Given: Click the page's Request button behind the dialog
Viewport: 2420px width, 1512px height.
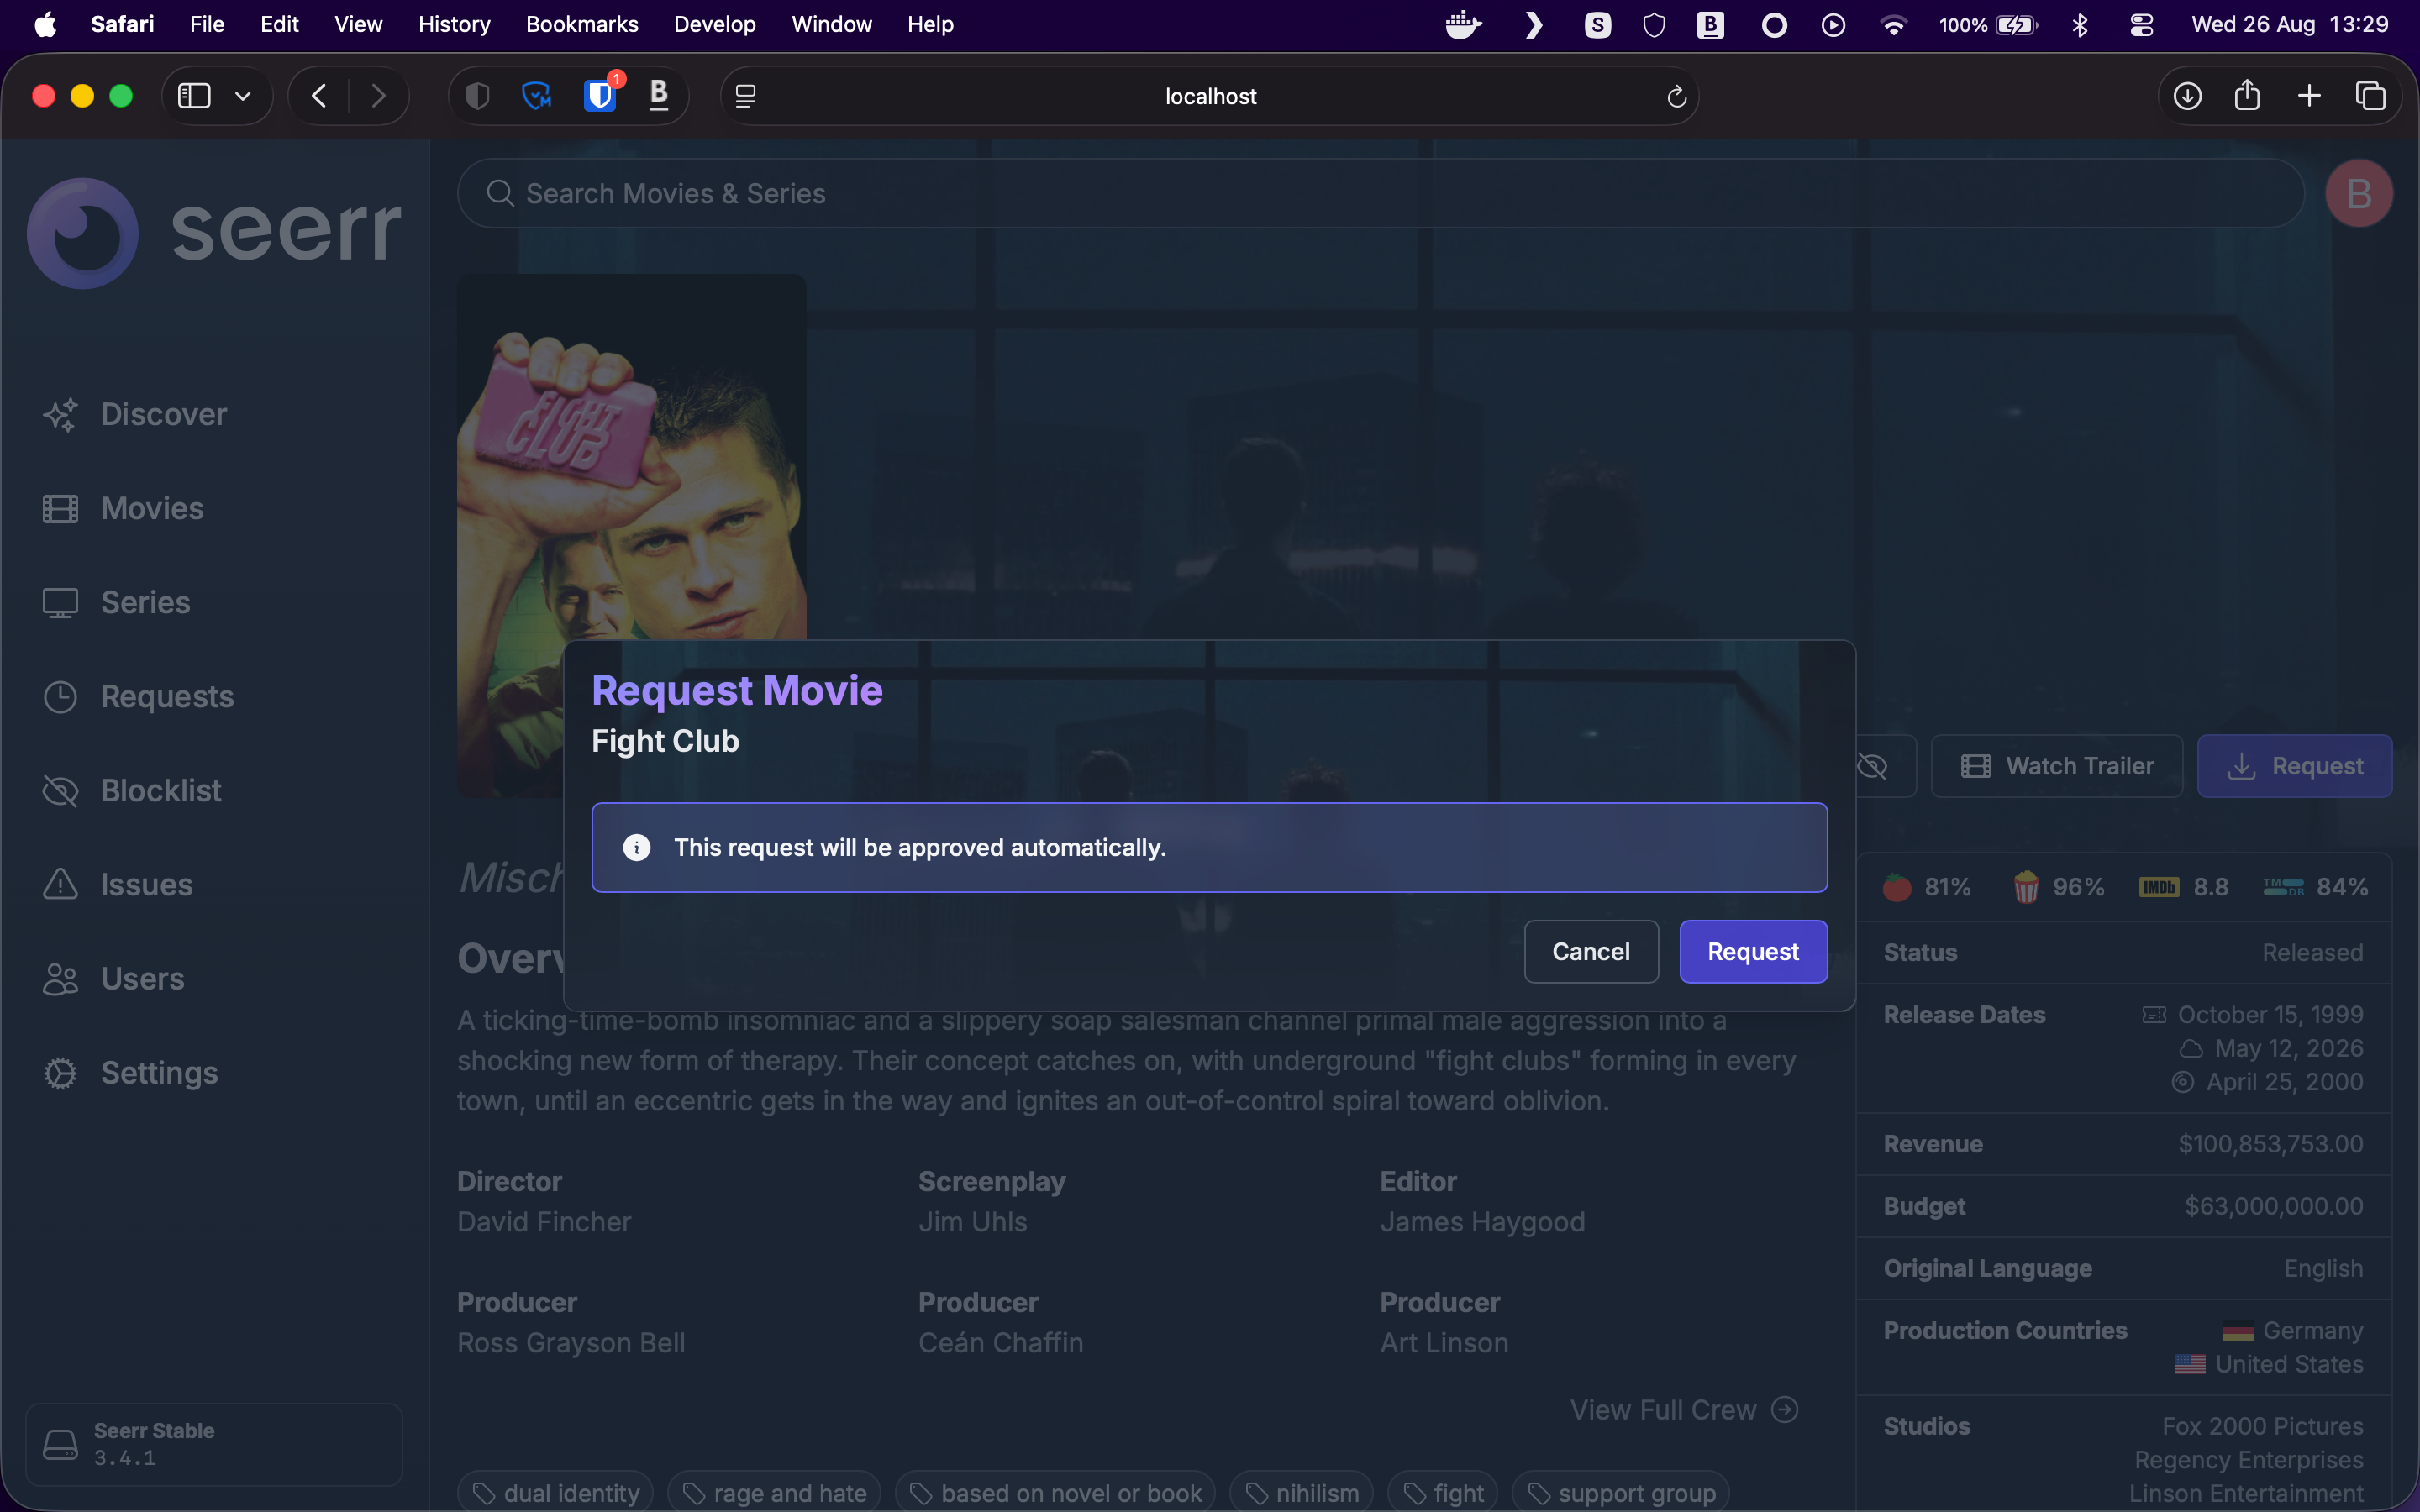Looking at the screenshot, I should point(2295,766).
